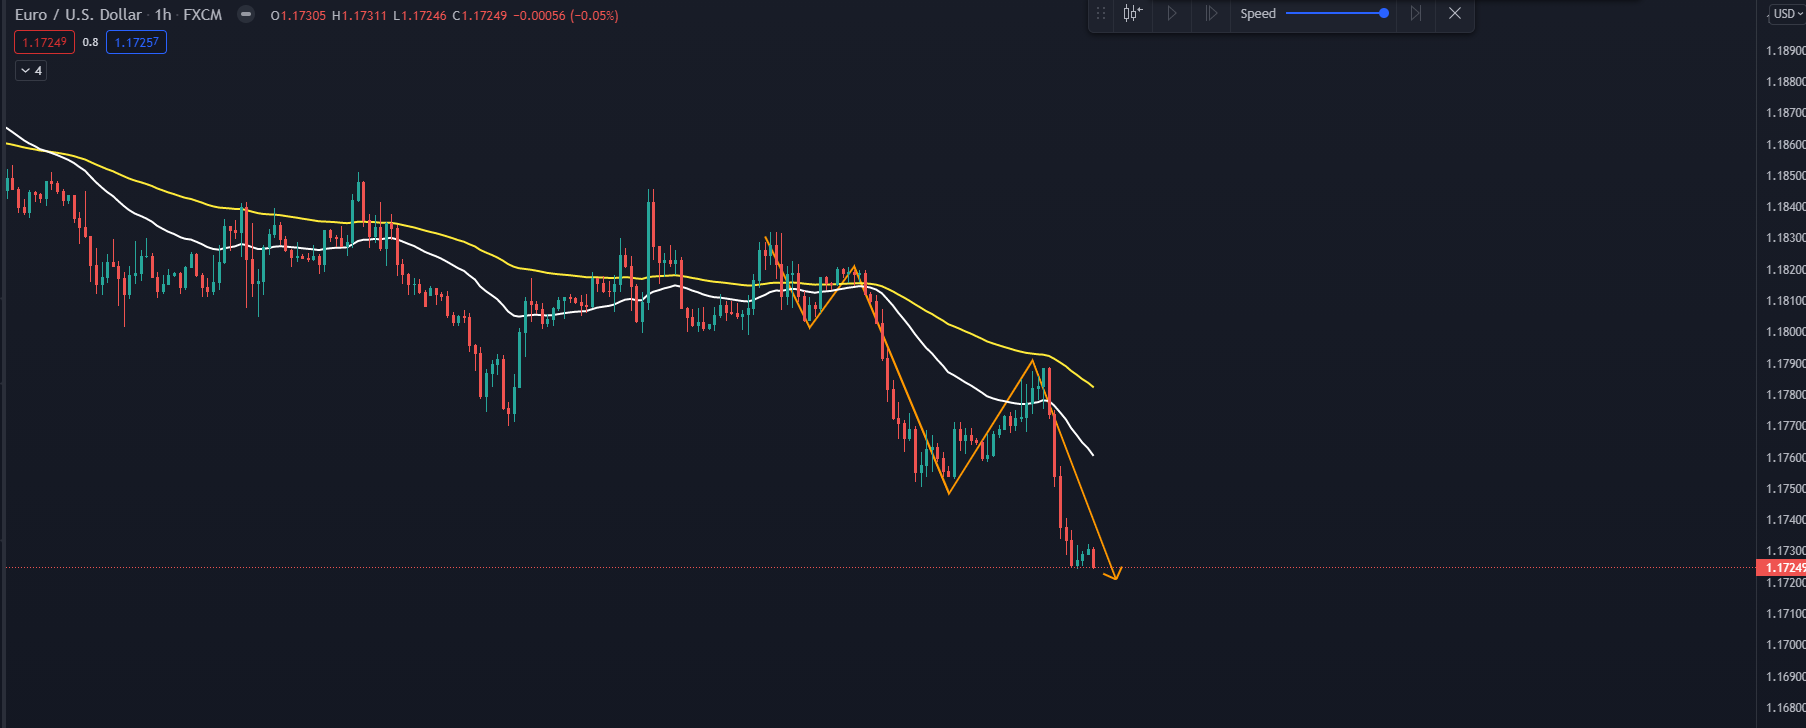
Task: Open the USD currency dropdown
Action: 1788,14
